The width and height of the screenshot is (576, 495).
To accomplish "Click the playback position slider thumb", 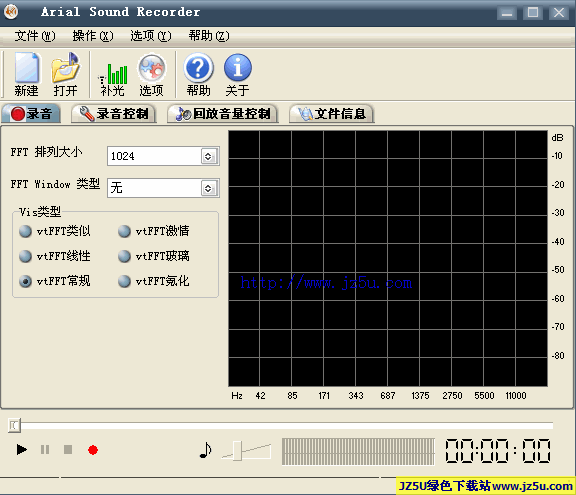I will pyautogui.click(x=14, y=426).
